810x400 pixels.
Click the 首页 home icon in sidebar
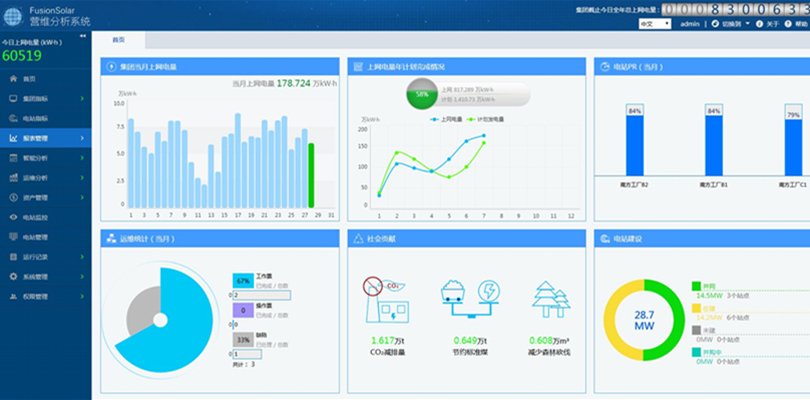click(12, 78)
